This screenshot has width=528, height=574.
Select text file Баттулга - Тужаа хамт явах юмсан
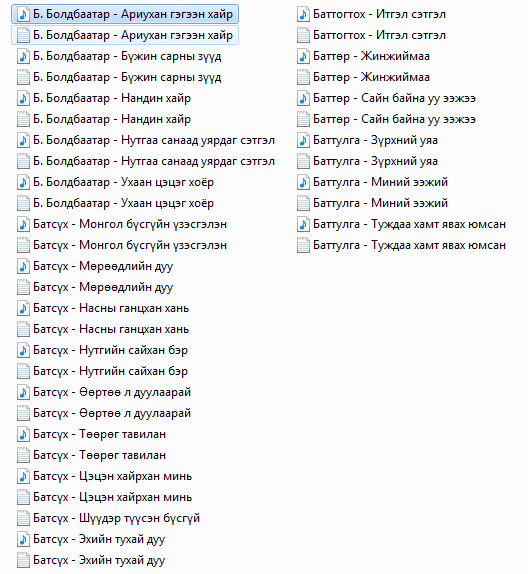[x=402, y=245]
